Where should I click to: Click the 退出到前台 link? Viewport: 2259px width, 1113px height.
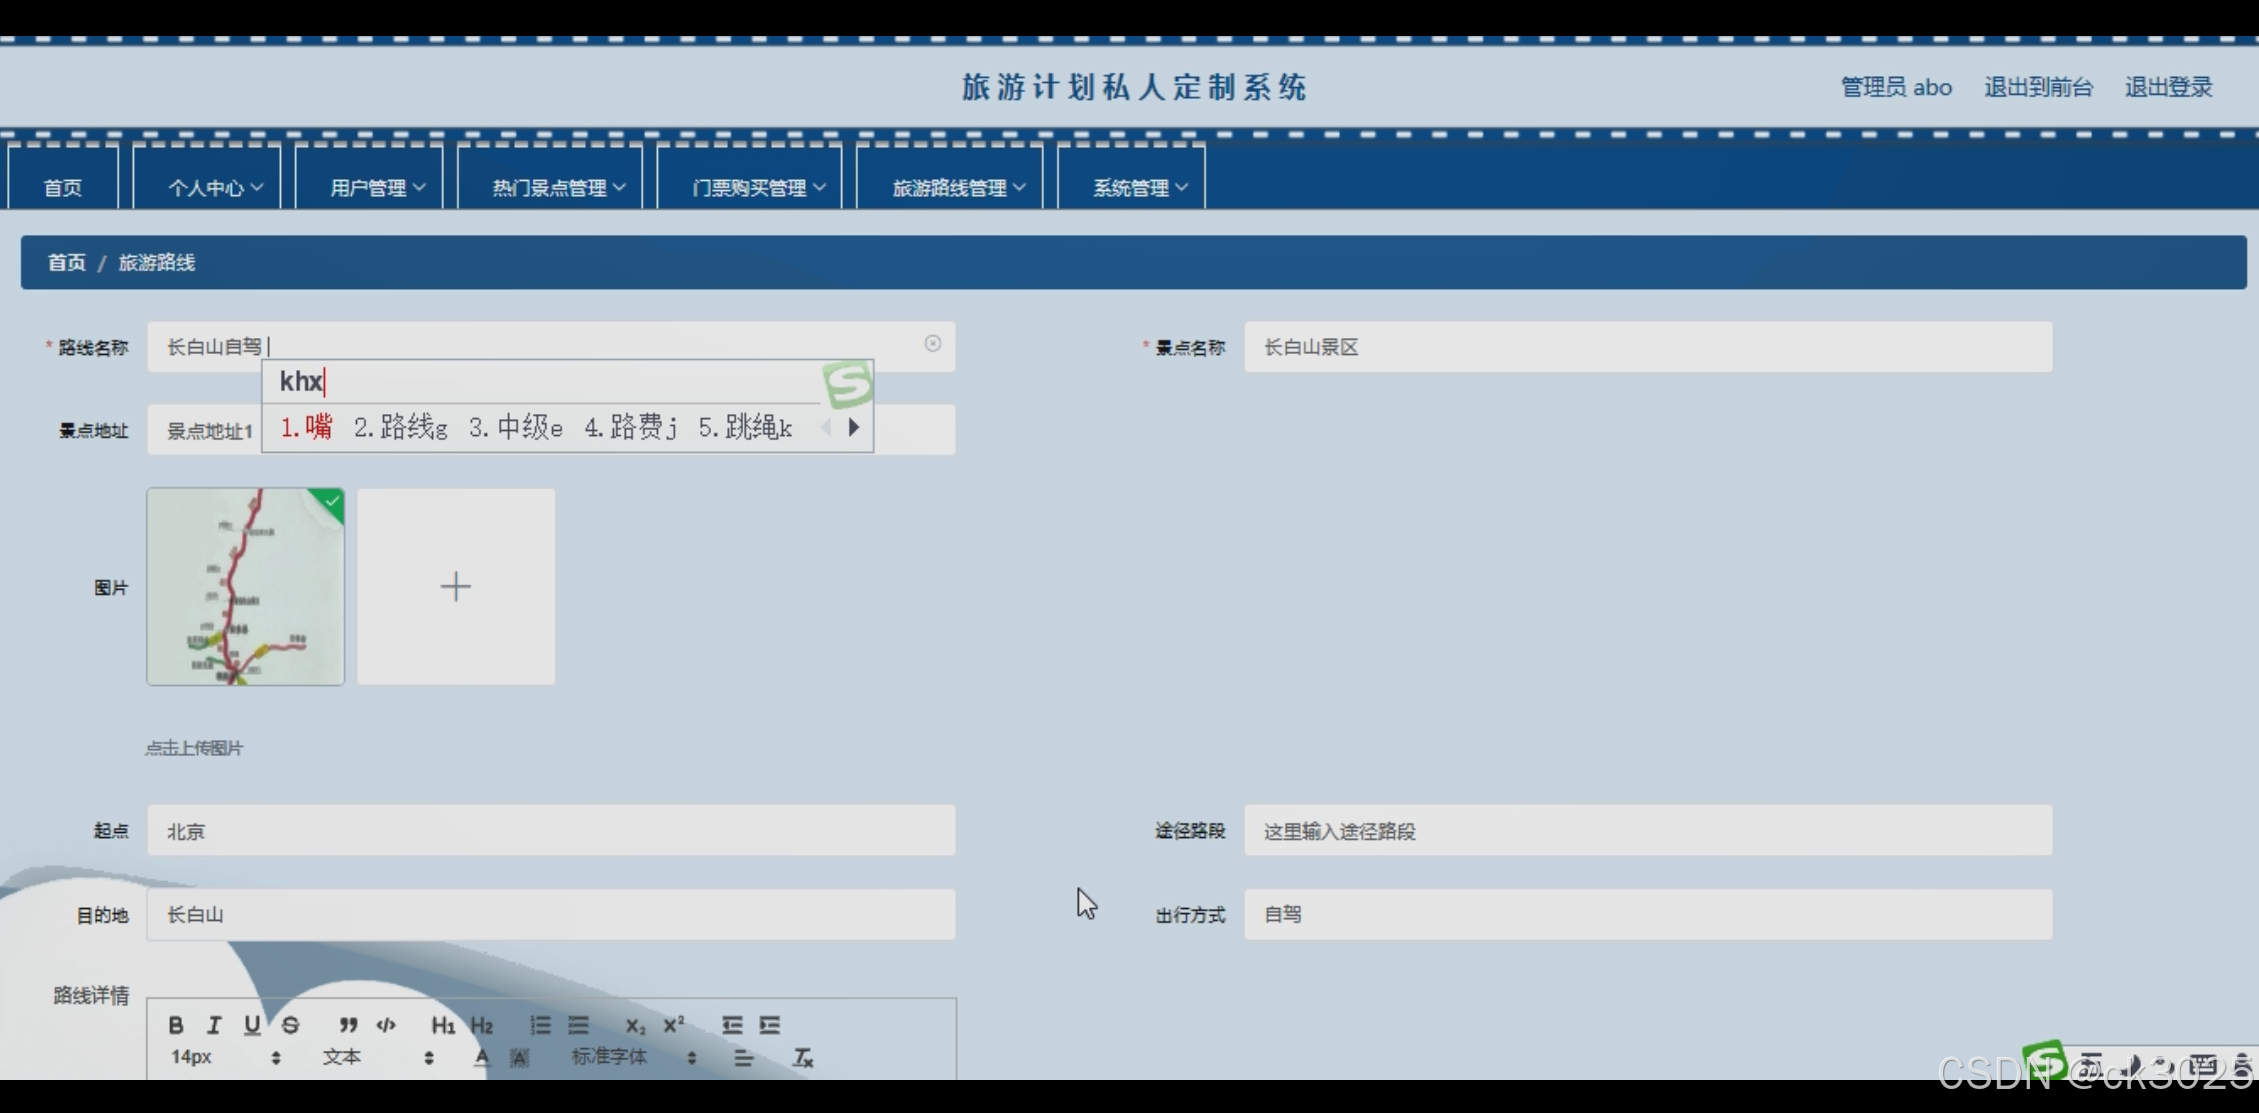[2038, 88]
